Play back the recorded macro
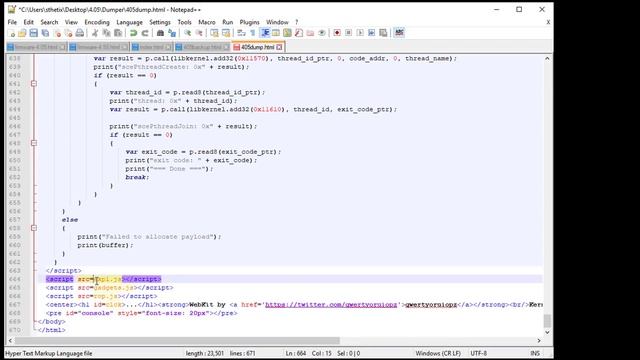 (360, 33)
